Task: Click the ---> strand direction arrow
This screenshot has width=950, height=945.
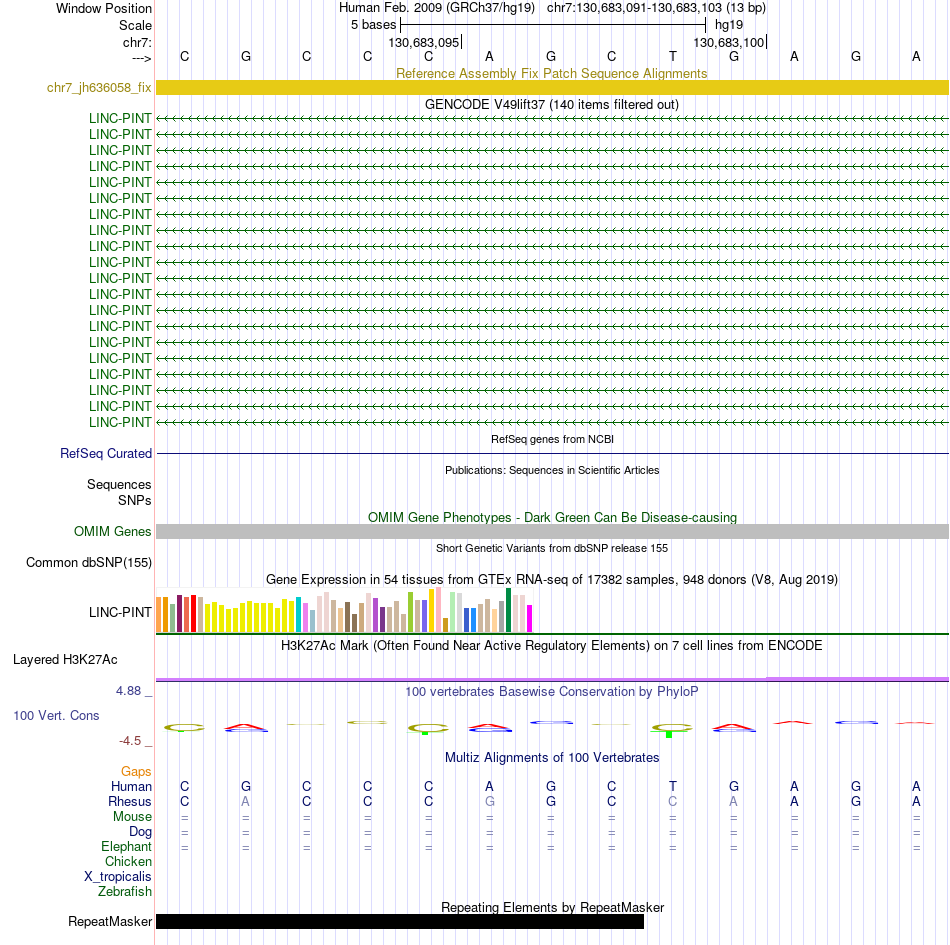Action: (x=142, y=58)
